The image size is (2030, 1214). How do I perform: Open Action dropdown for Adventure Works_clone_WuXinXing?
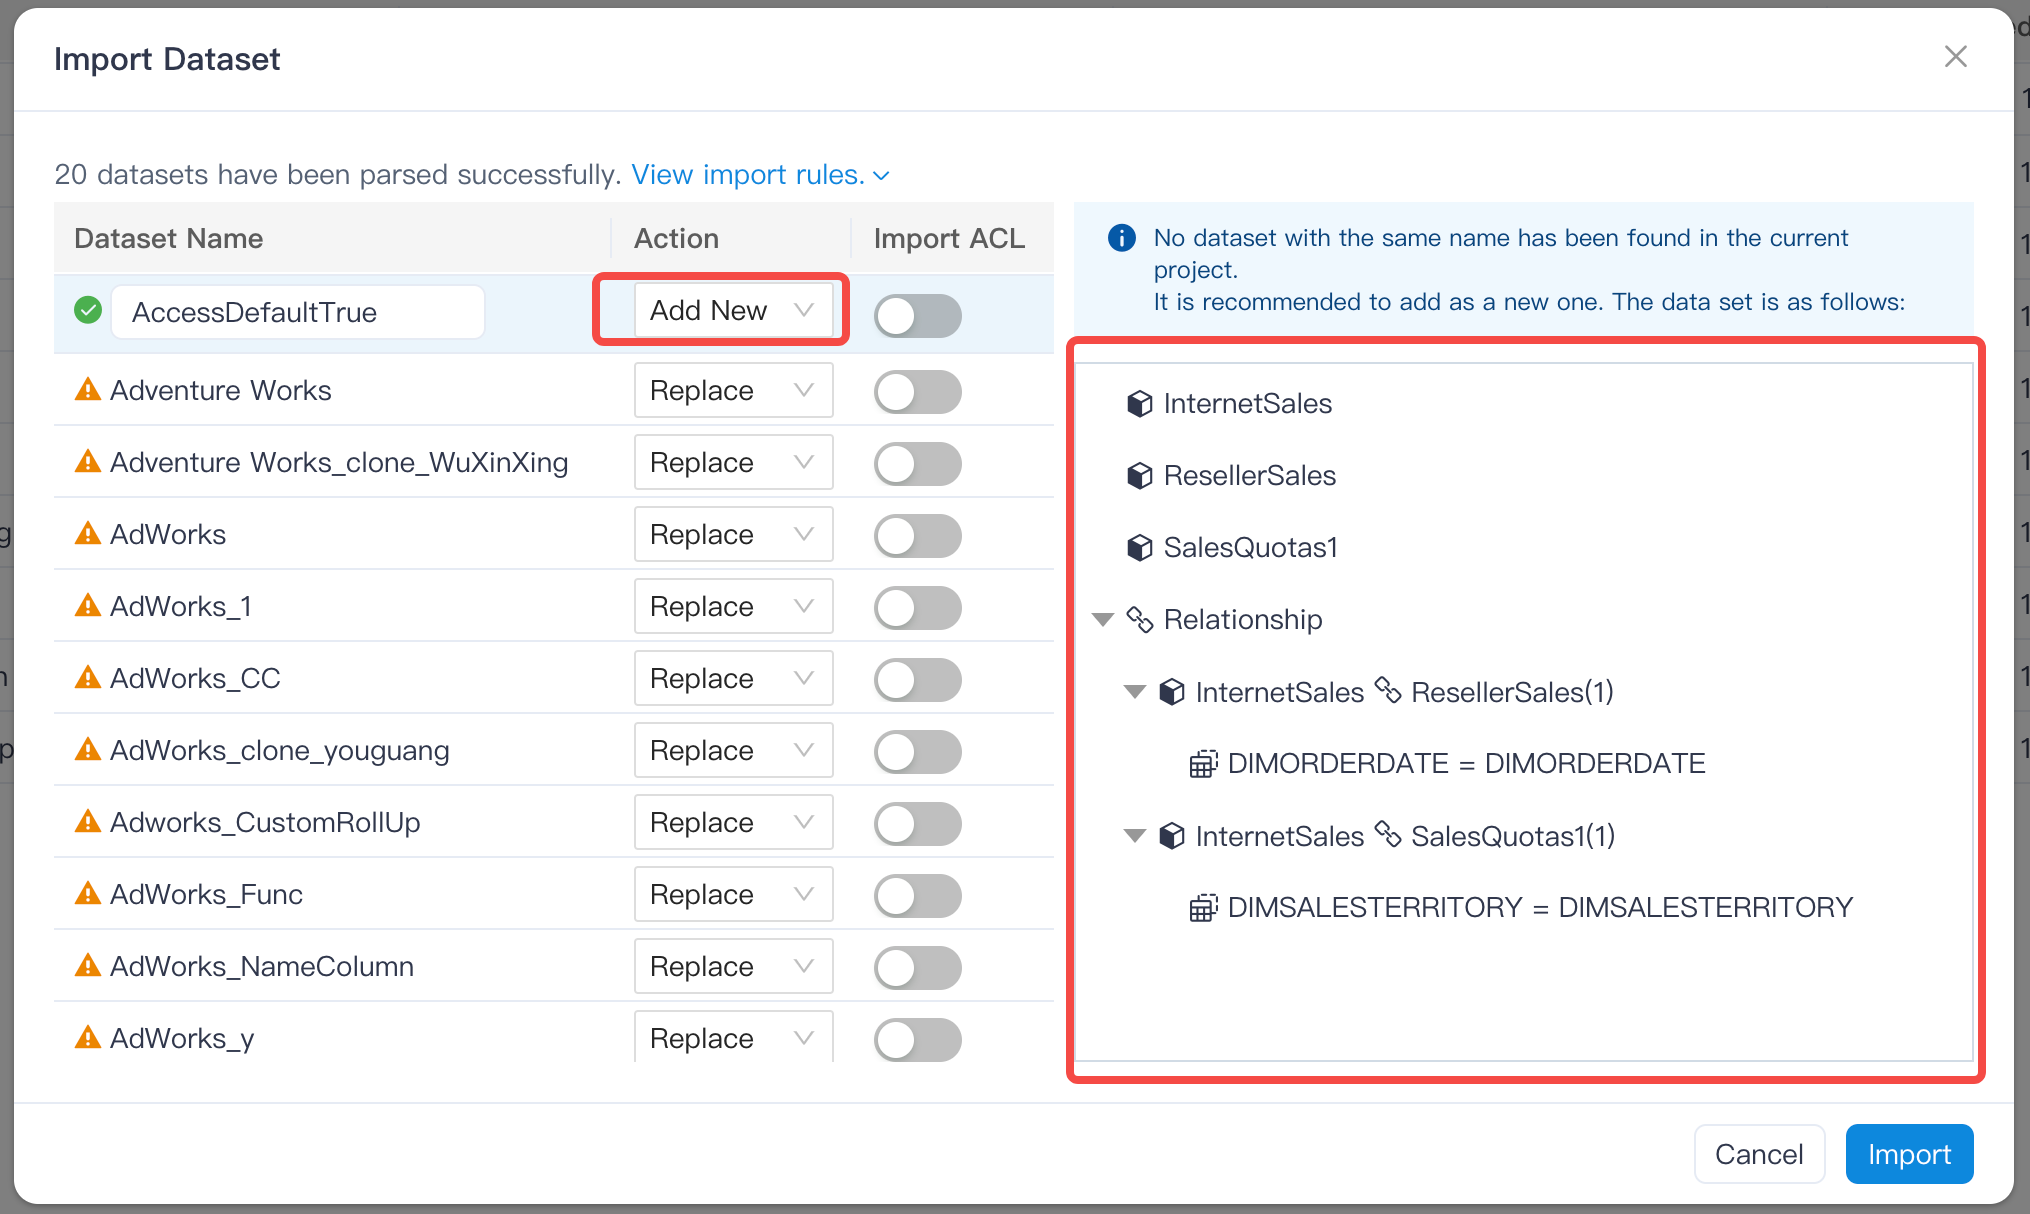(733, 462)
